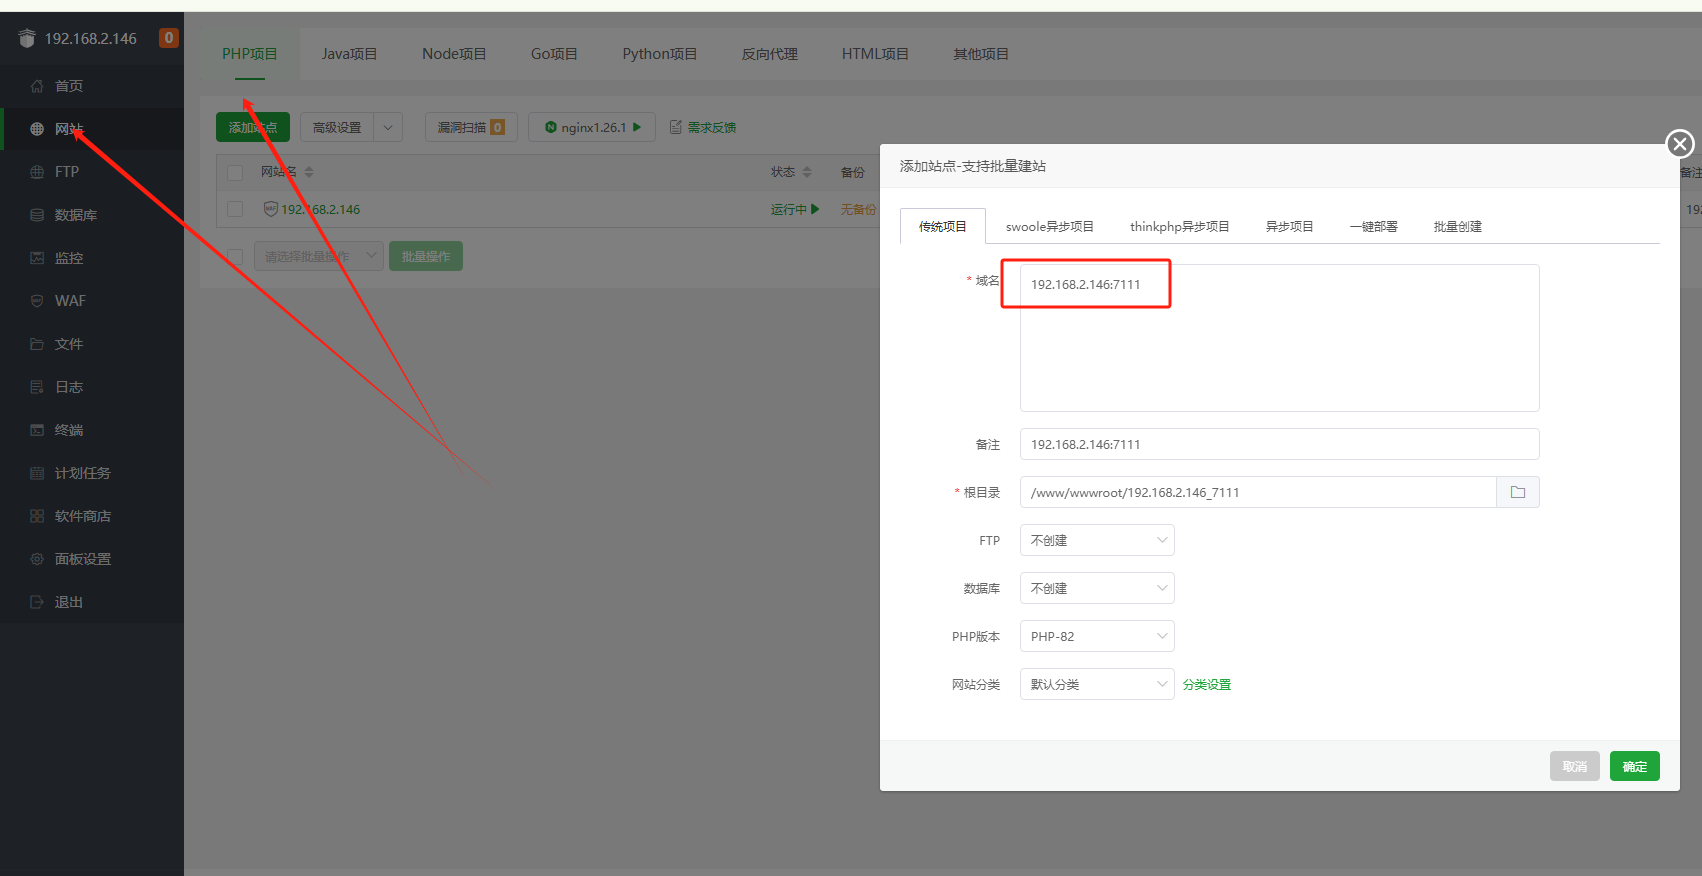1702x876 pixels.
Task: Select the 网站 globe icon in sidebar
Action: pos(37,129)
